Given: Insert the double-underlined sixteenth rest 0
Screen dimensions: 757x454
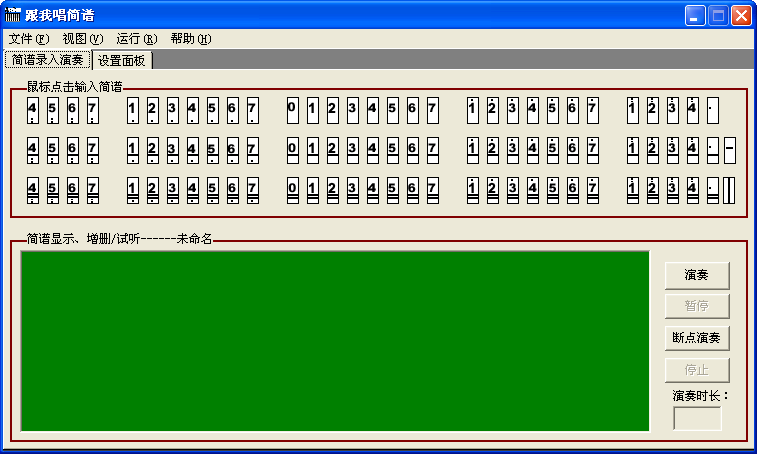Looking at the screenshot, I should (293, 191).
